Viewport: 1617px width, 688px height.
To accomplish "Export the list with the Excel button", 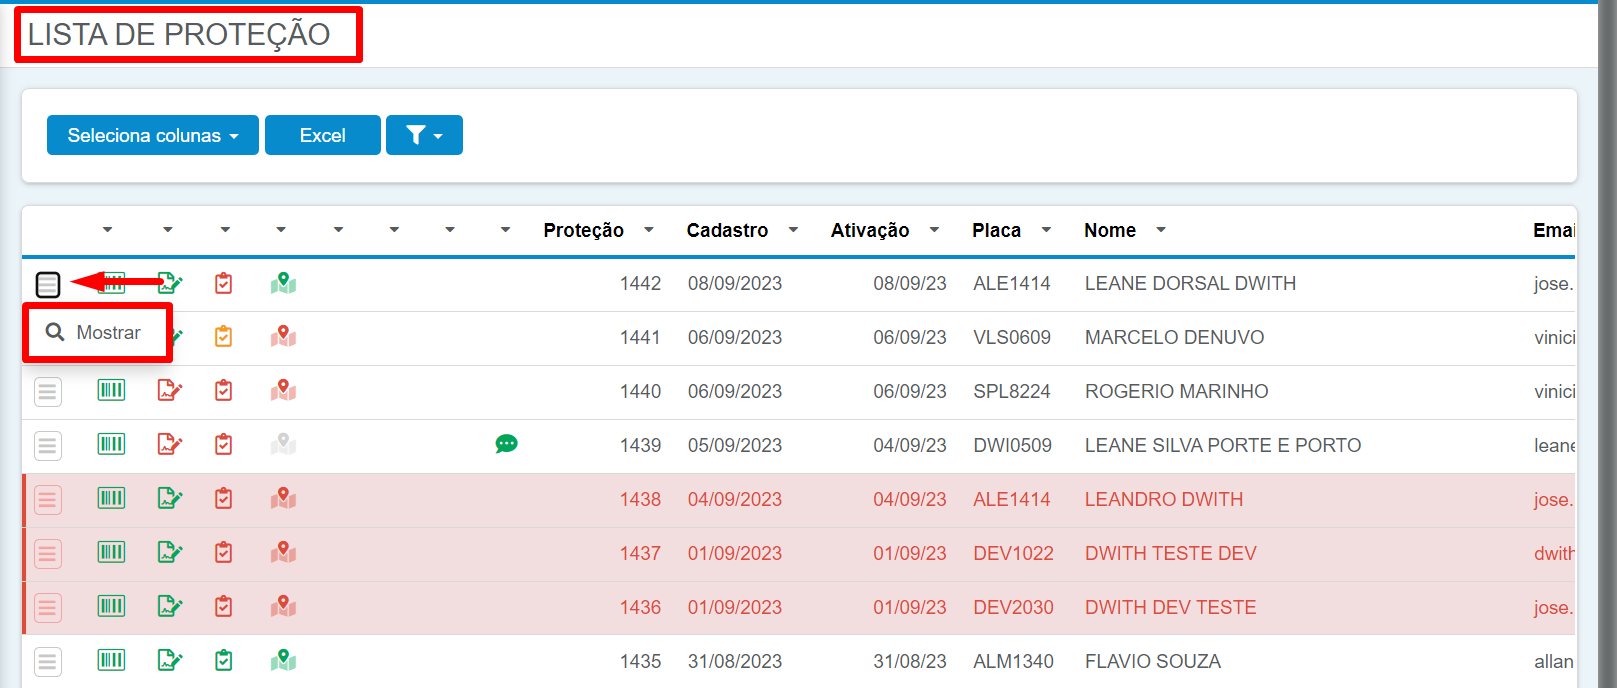I will coord(323,135).
